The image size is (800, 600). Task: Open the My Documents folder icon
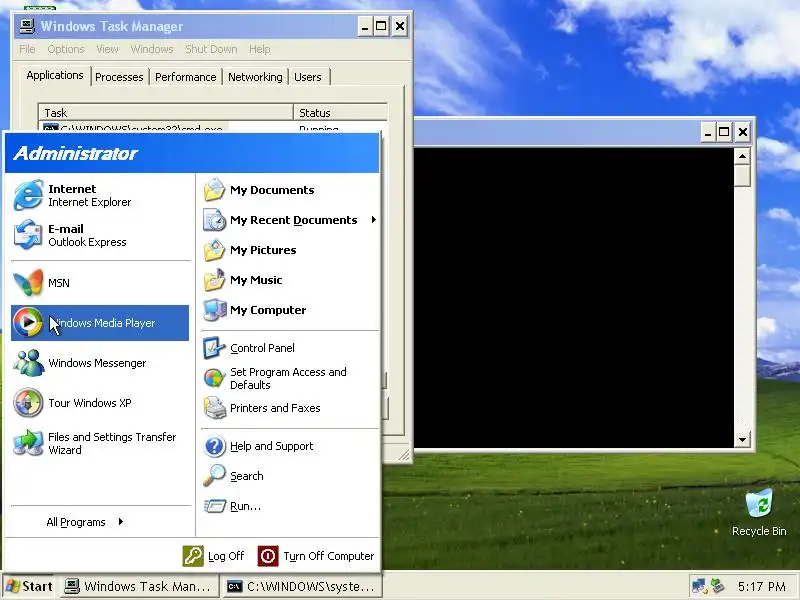[x=214, y=190]
